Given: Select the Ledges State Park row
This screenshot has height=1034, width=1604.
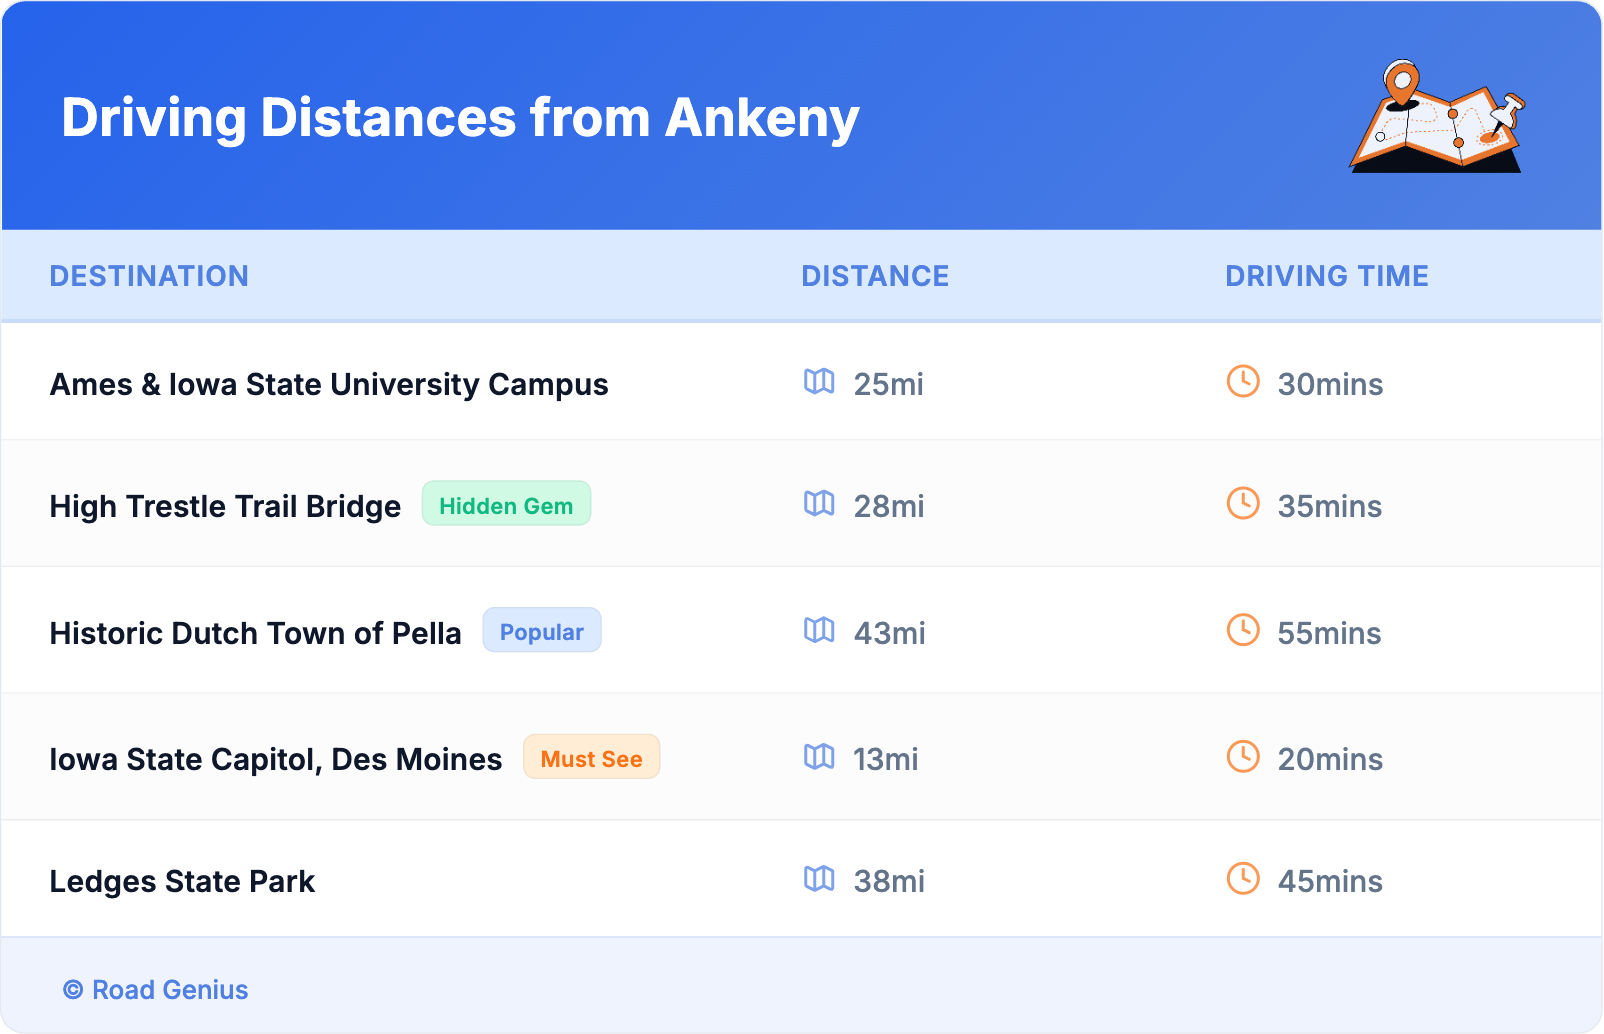Looking at the screenshot, I should click(182, 881).
